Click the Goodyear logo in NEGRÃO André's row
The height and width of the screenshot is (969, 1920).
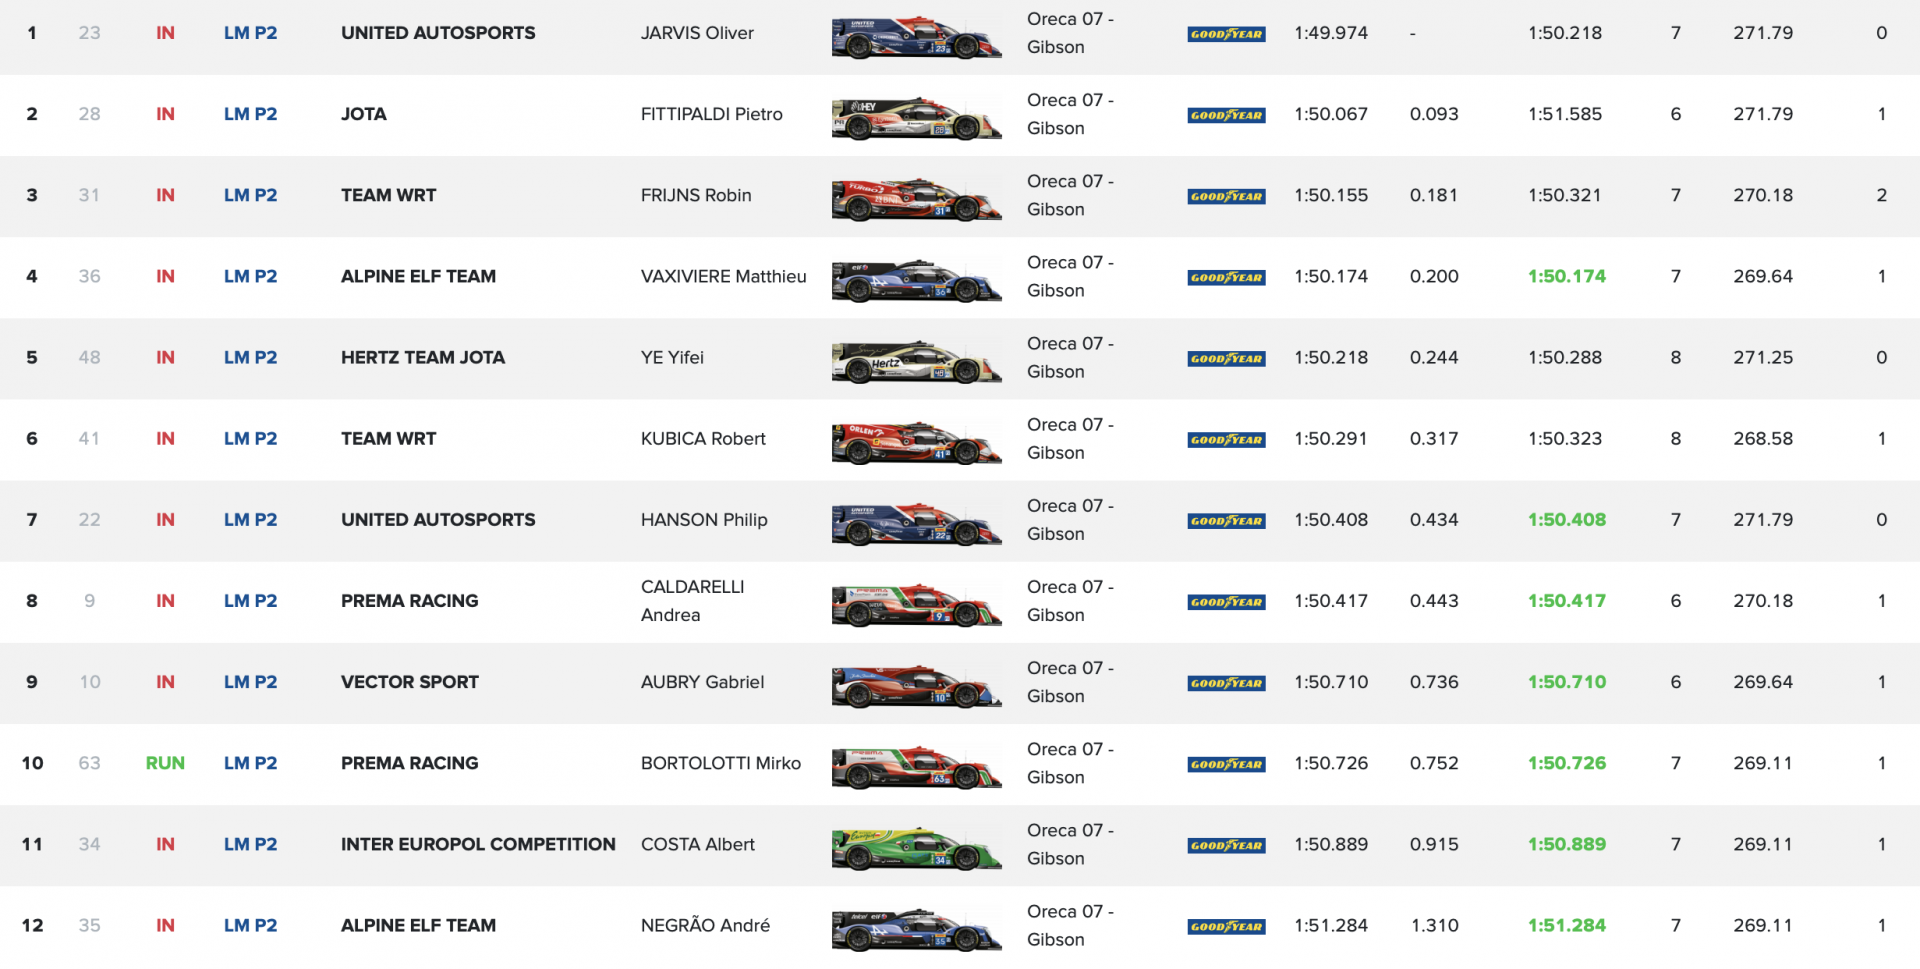1226,927
